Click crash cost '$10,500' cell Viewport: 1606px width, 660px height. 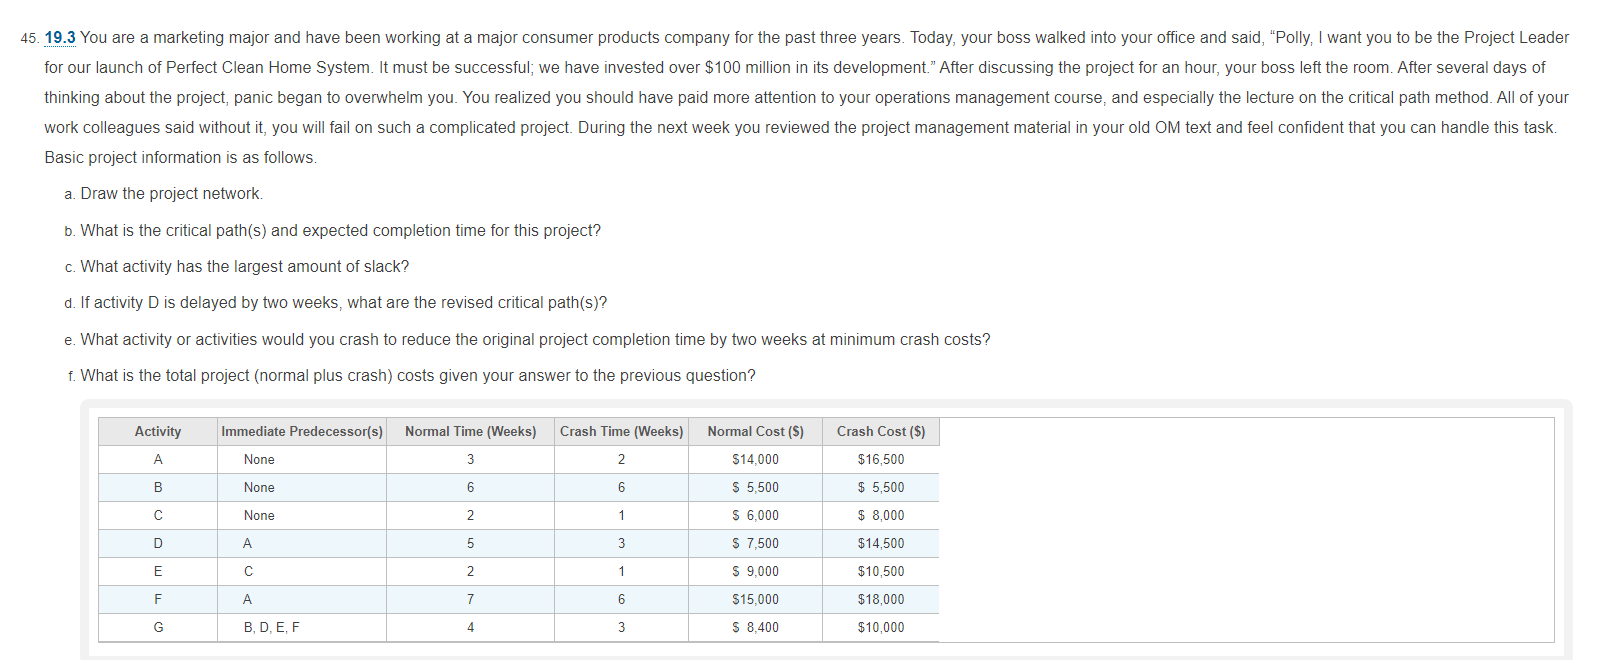[881, 572]
